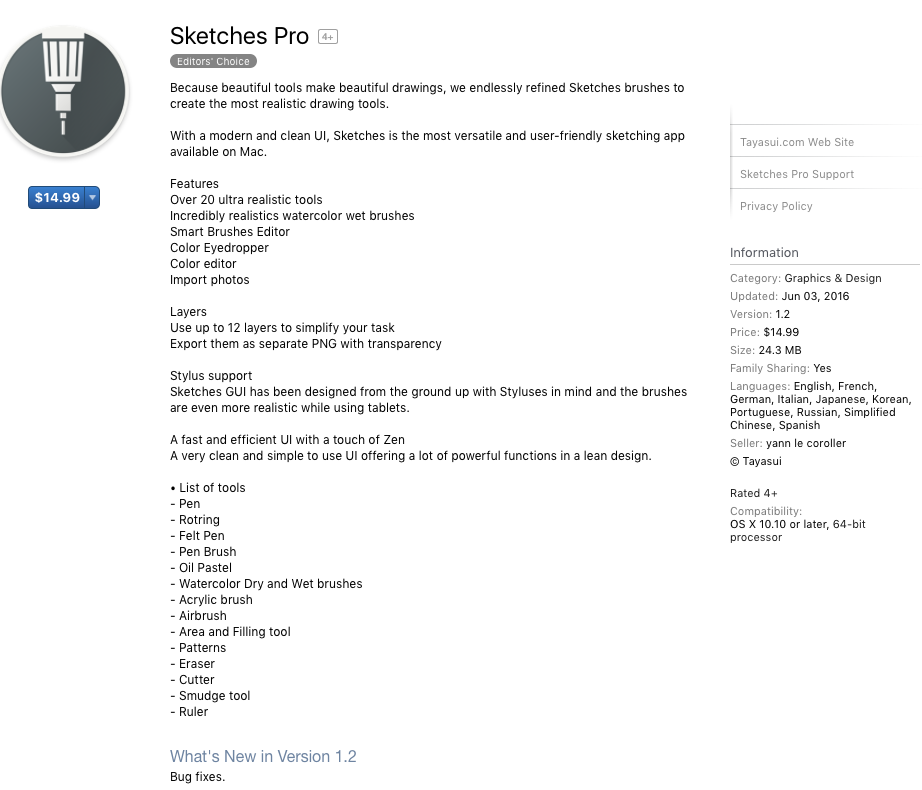Click the Sketches Pro title heading
Screen dimensions: 922x790
point(239,36)
